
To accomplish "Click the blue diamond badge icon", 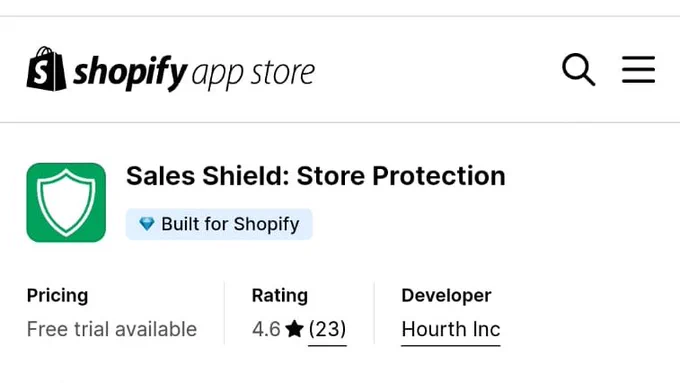I will click(147, 224).
